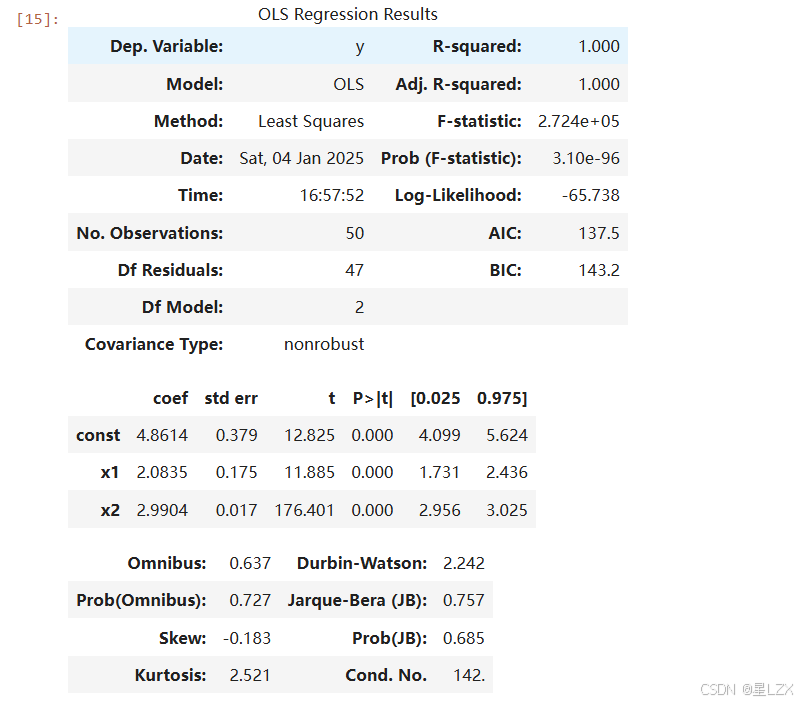The image size is (799, 703).
Task: Click the '0.975]' column header
Action: click(x=502, y=398)
